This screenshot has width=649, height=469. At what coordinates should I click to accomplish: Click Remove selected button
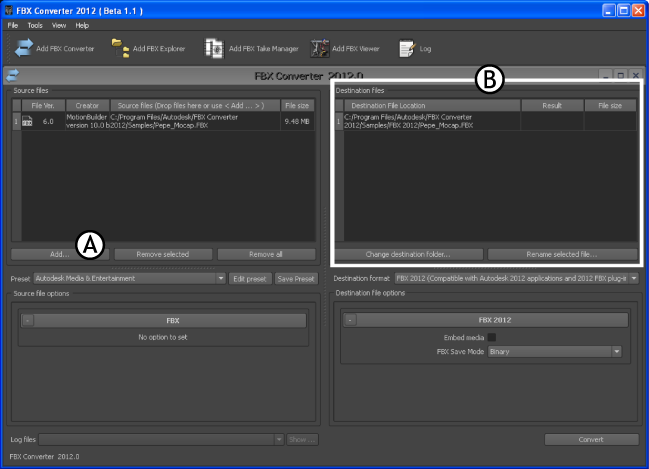(x=163, y=254)
